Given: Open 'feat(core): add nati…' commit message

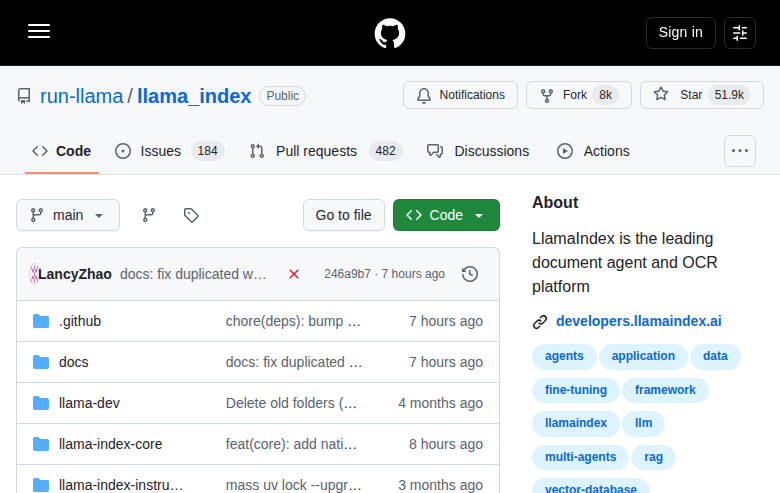Looking at the screenshot, I should pyautogui.click(x=292, y=444).
